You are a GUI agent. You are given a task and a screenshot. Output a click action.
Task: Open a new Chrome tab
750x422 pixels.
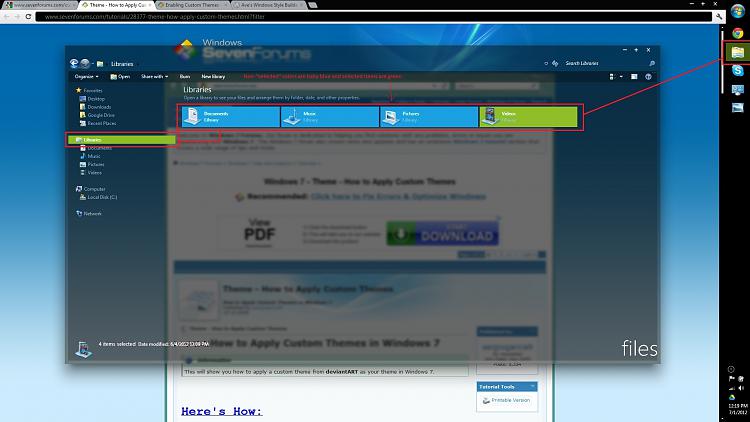tap(312, 5)
